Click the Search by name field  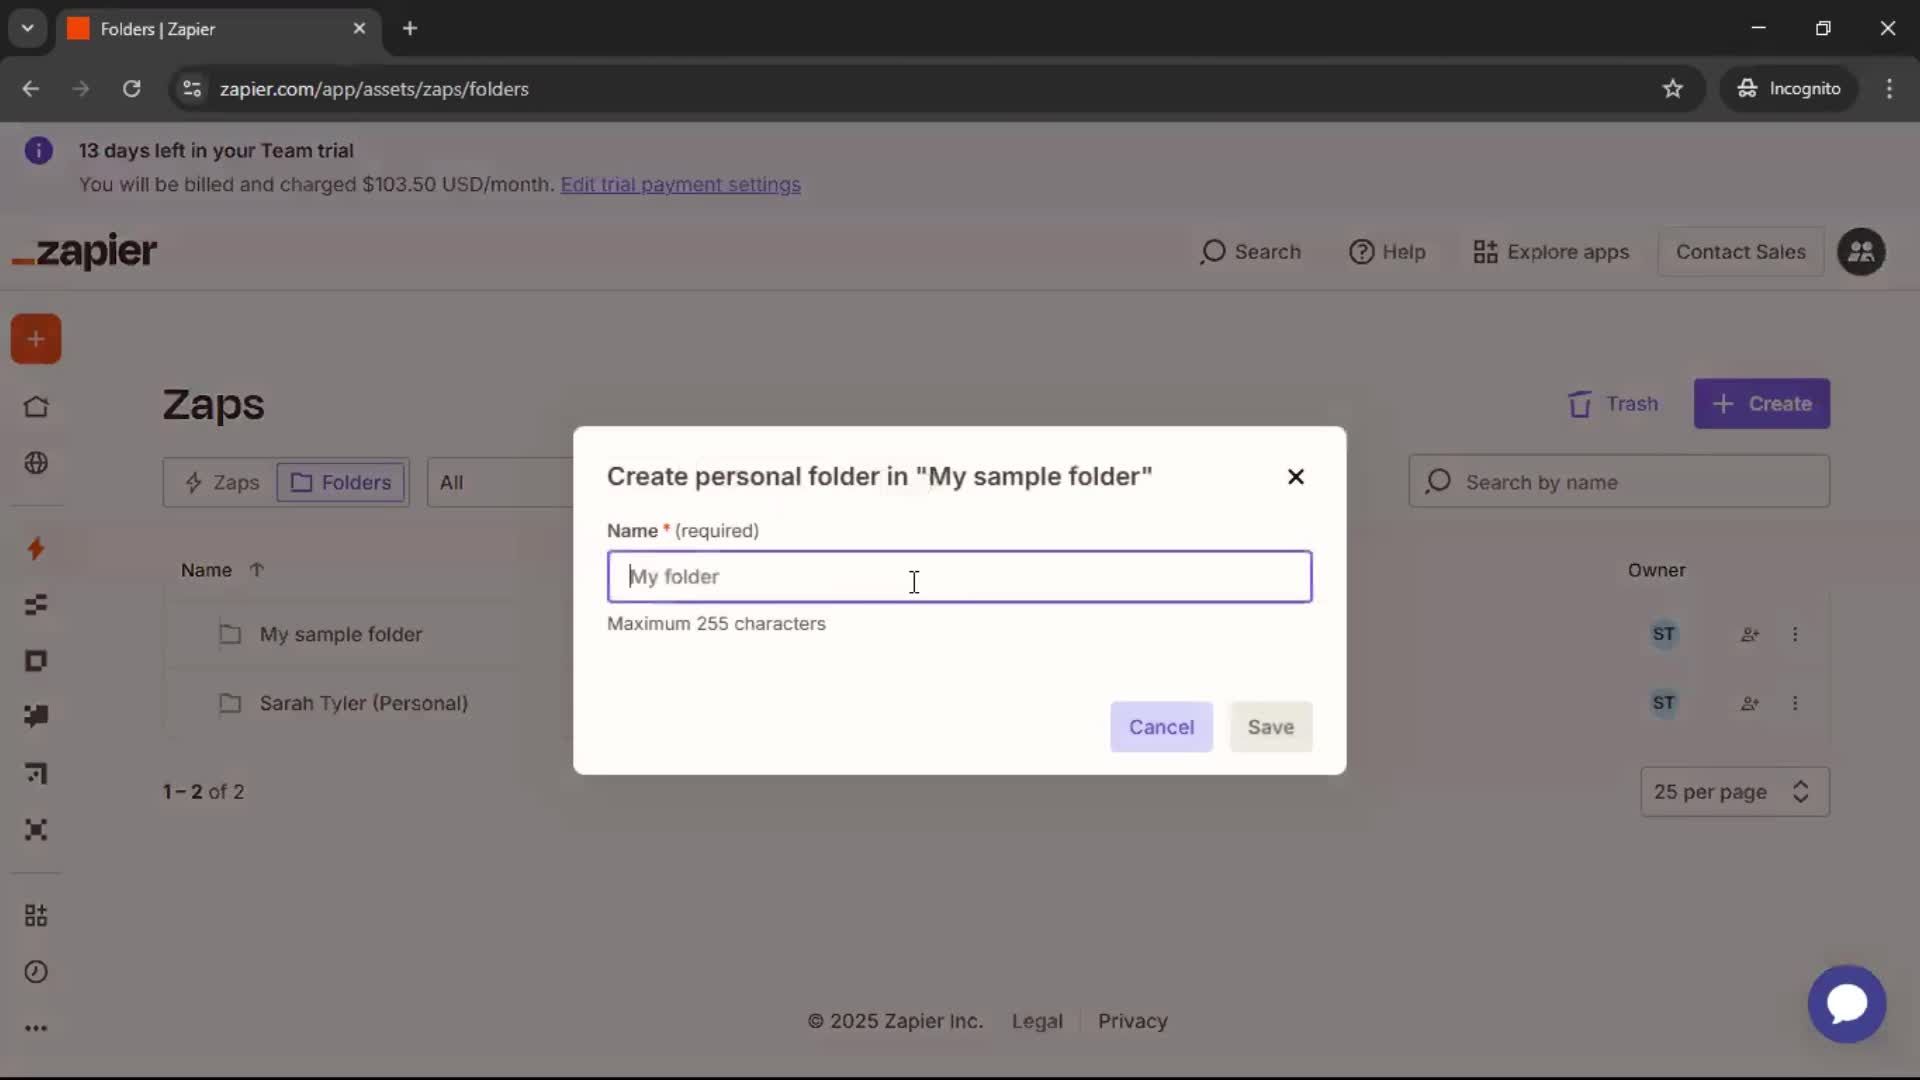pos(1619,482)
